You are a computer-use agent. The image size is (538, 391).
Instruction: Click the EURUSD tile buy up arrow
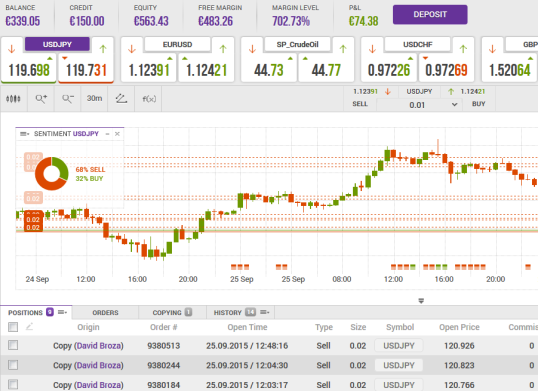[223, 49]
